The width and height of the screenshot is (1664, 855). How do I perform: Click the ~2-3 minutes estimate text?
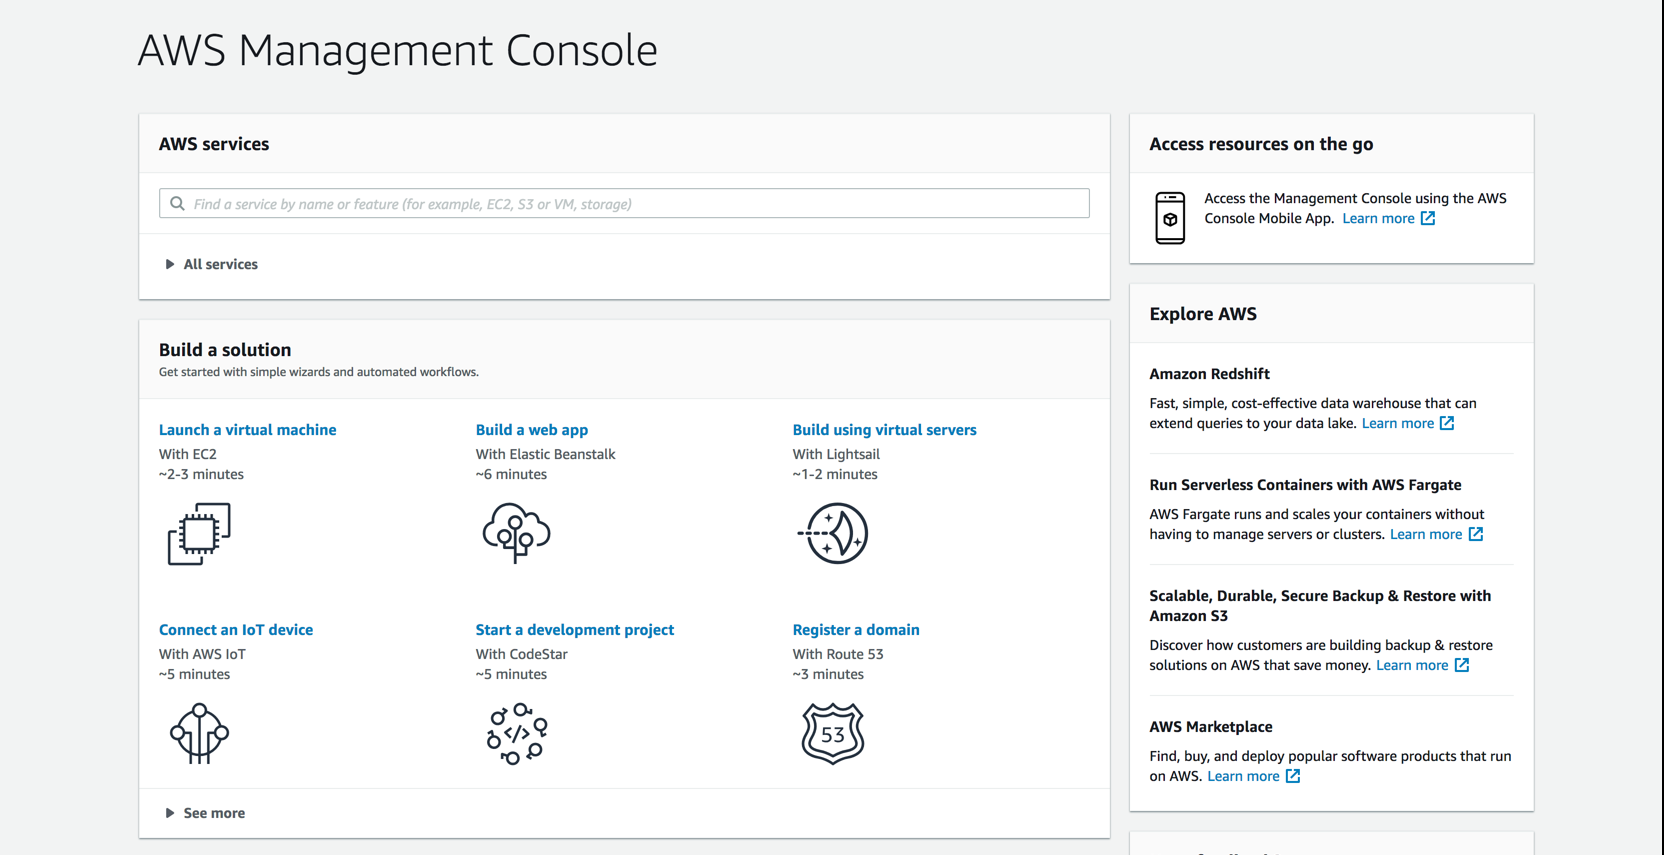201,474
